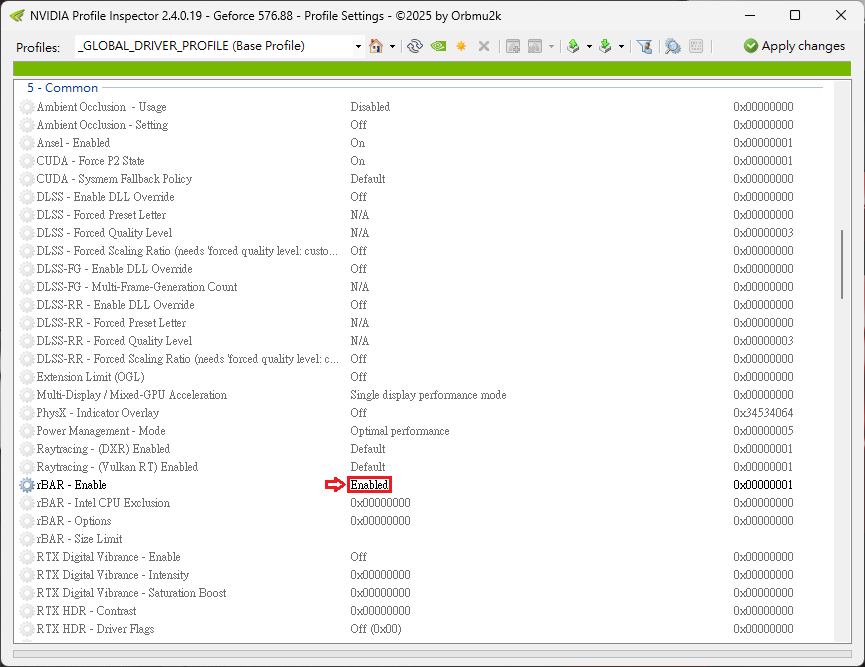Viewport: 865px width, 667px height.
Task: Select DLSS - Forced Quality Level setting
Action: click(104, 233)
